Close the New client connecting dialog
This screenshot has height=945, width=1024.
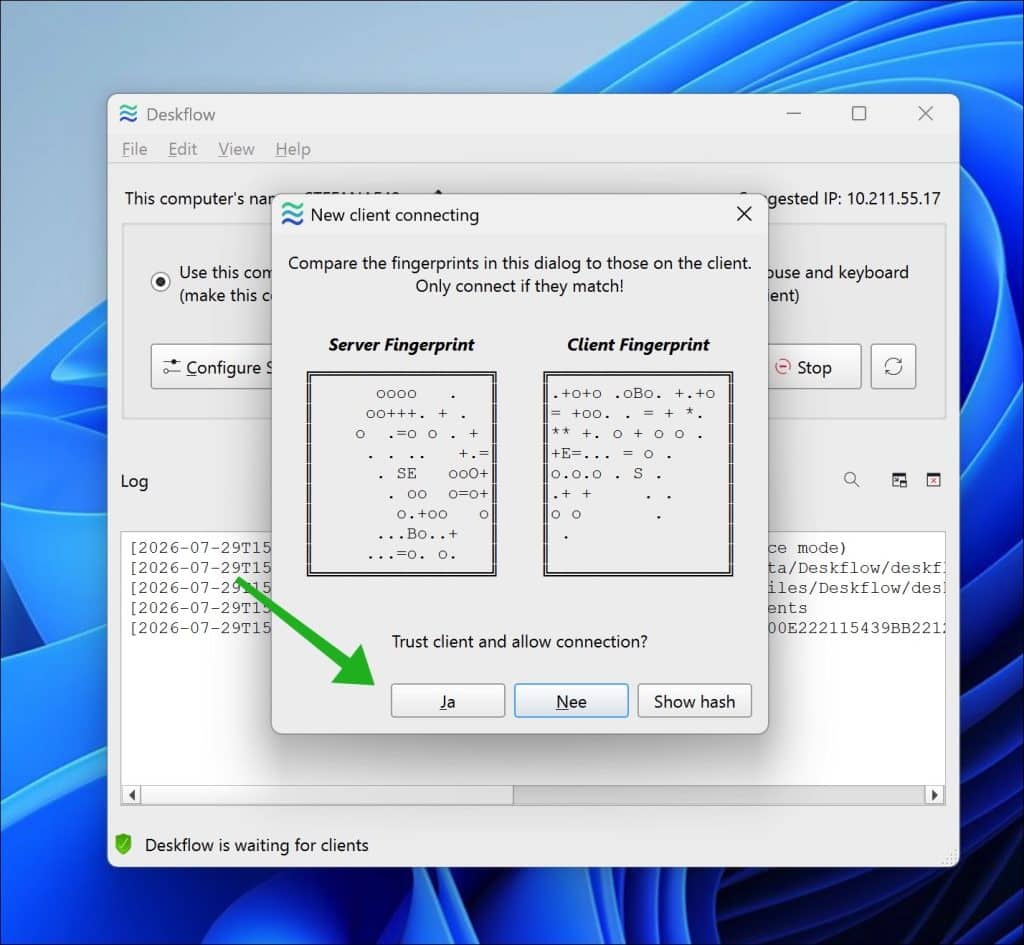click(x=744, y=214)
